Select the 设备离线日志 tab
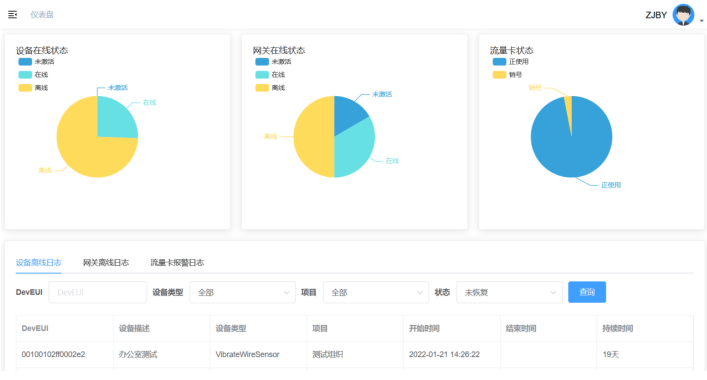The image size is (707, 380). tap(39, 262)
